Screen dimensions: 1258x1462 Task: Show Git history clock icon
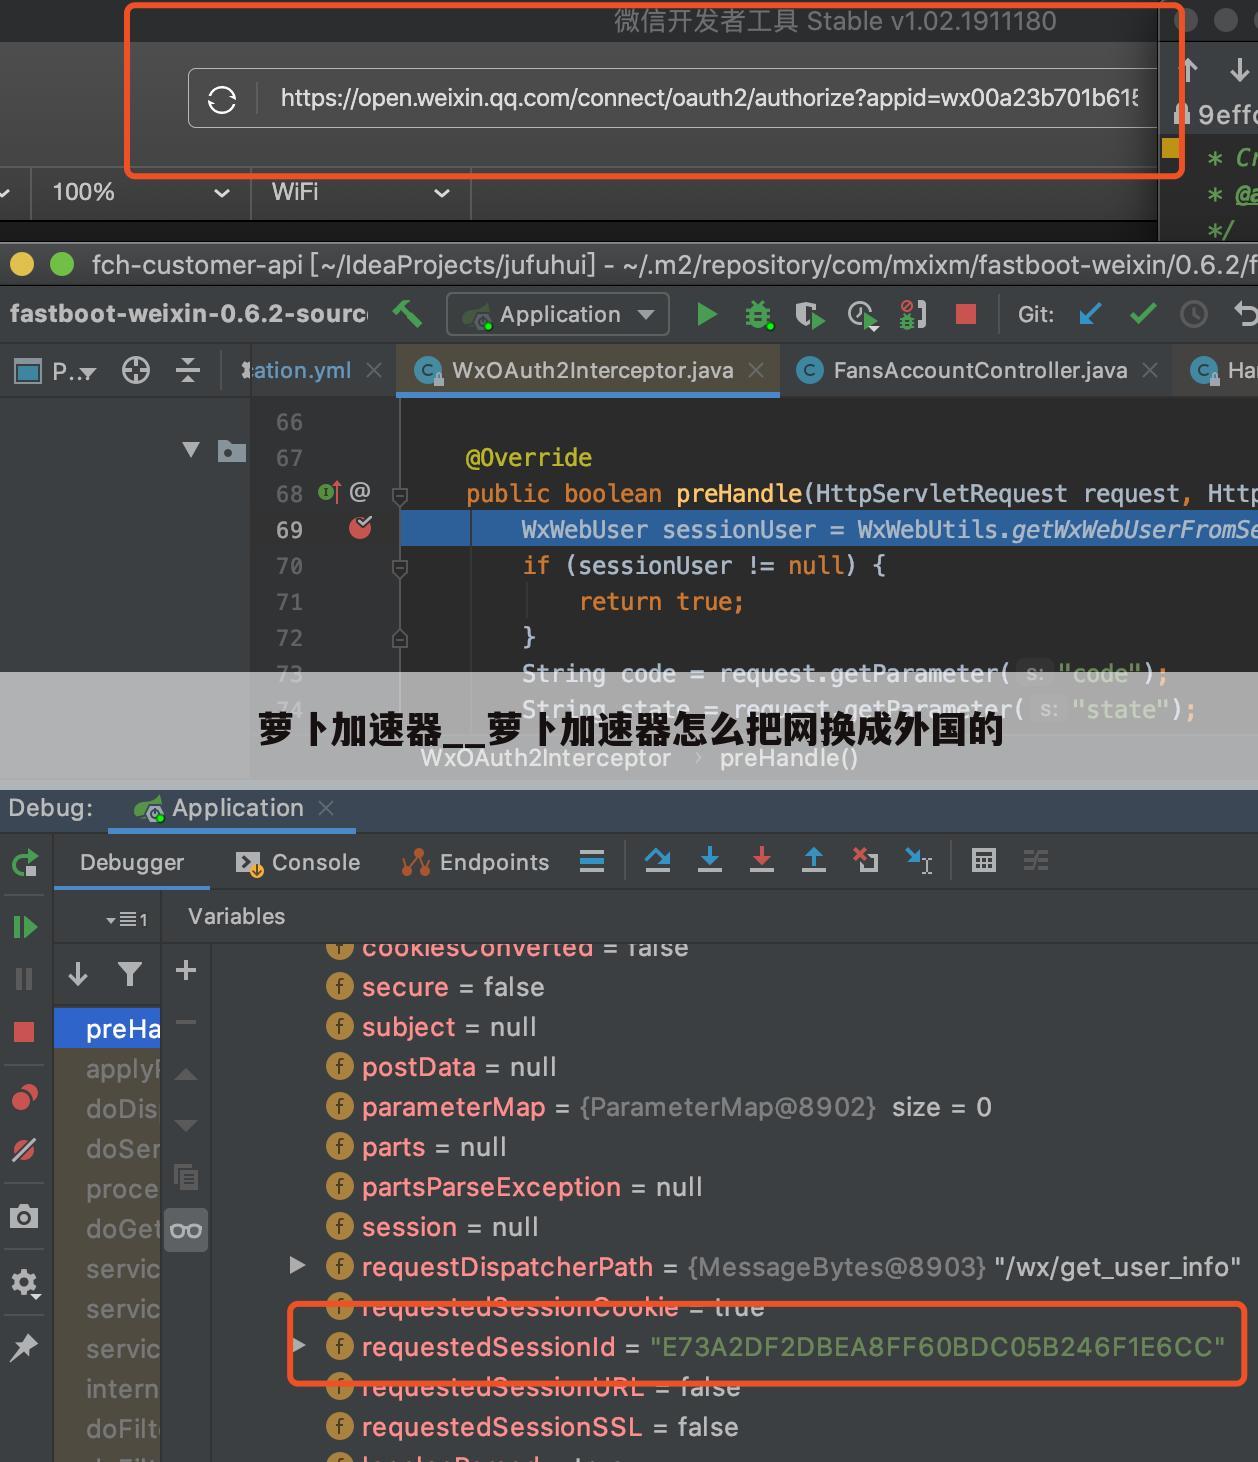tap(1193, 315)
